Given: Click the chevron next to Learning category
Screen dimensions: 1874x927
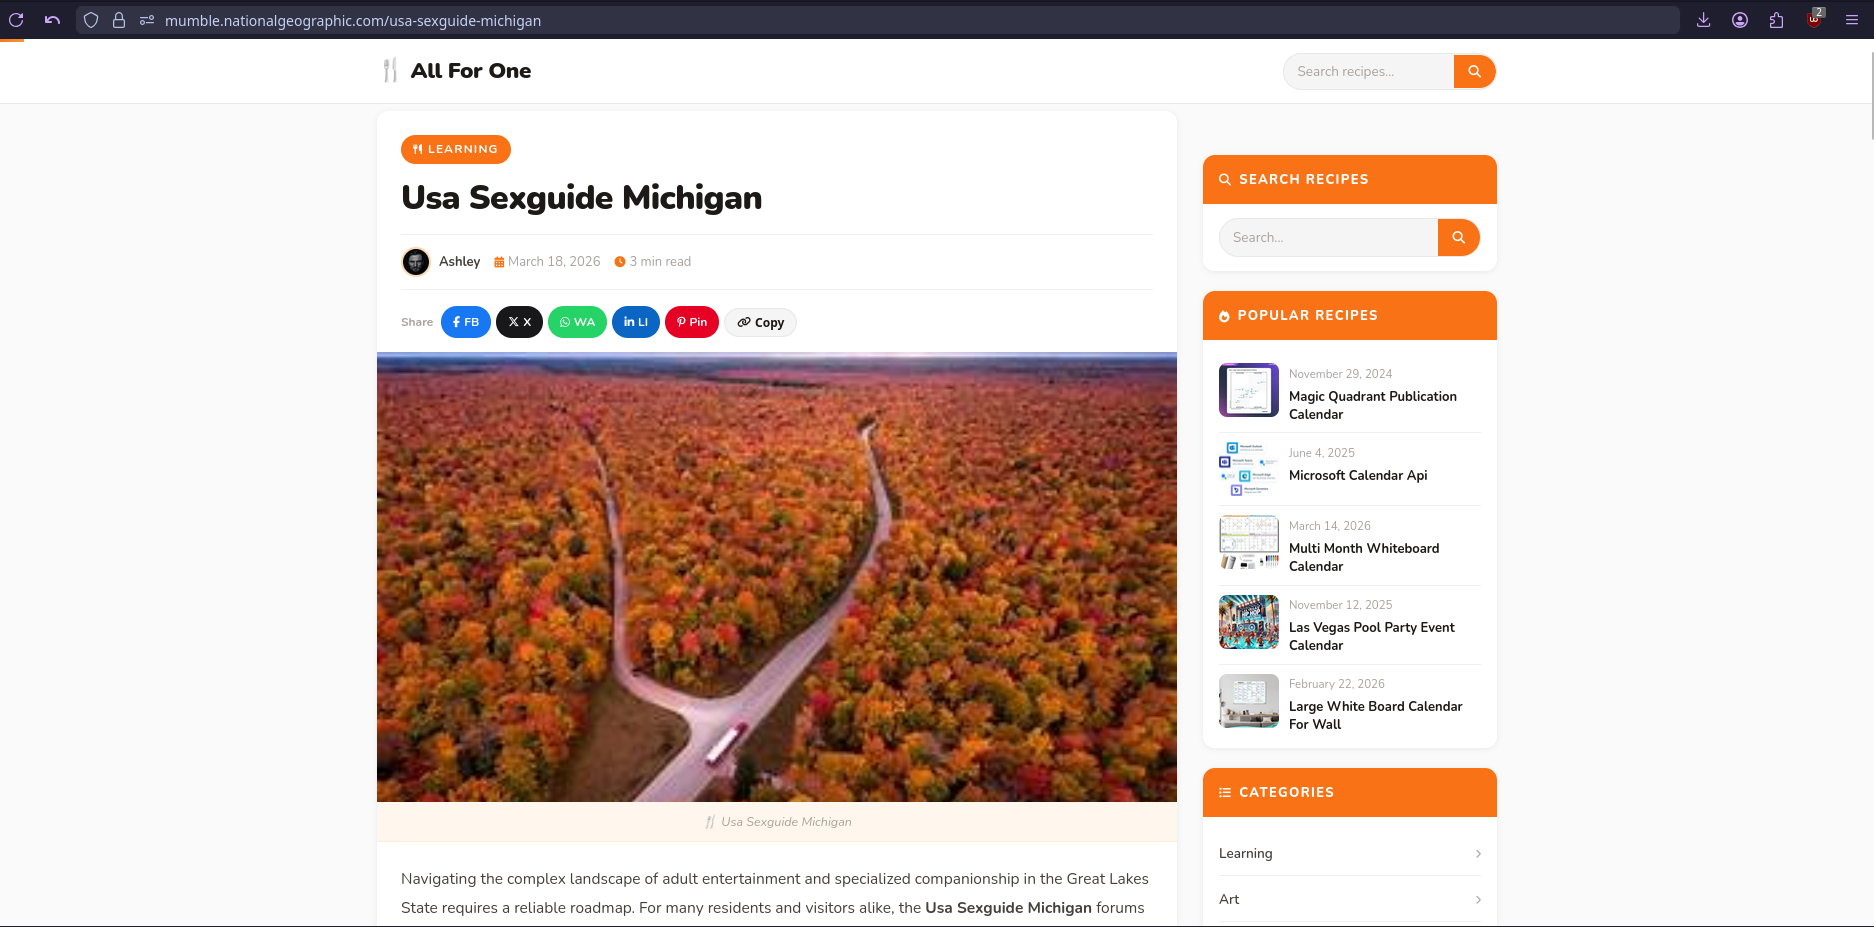Looking at the screenshot, I should [1478, 854].
